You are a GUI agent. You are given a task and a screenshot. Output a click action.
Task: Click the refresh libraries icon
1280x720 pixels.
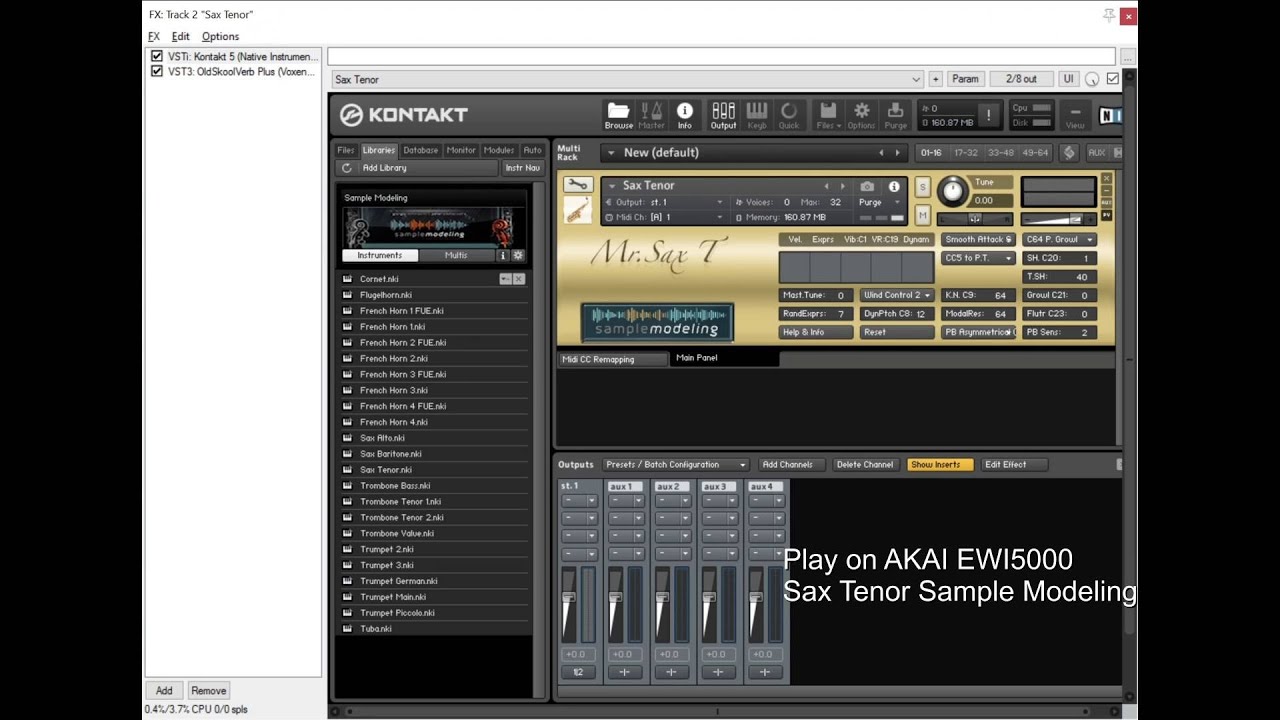347,168
